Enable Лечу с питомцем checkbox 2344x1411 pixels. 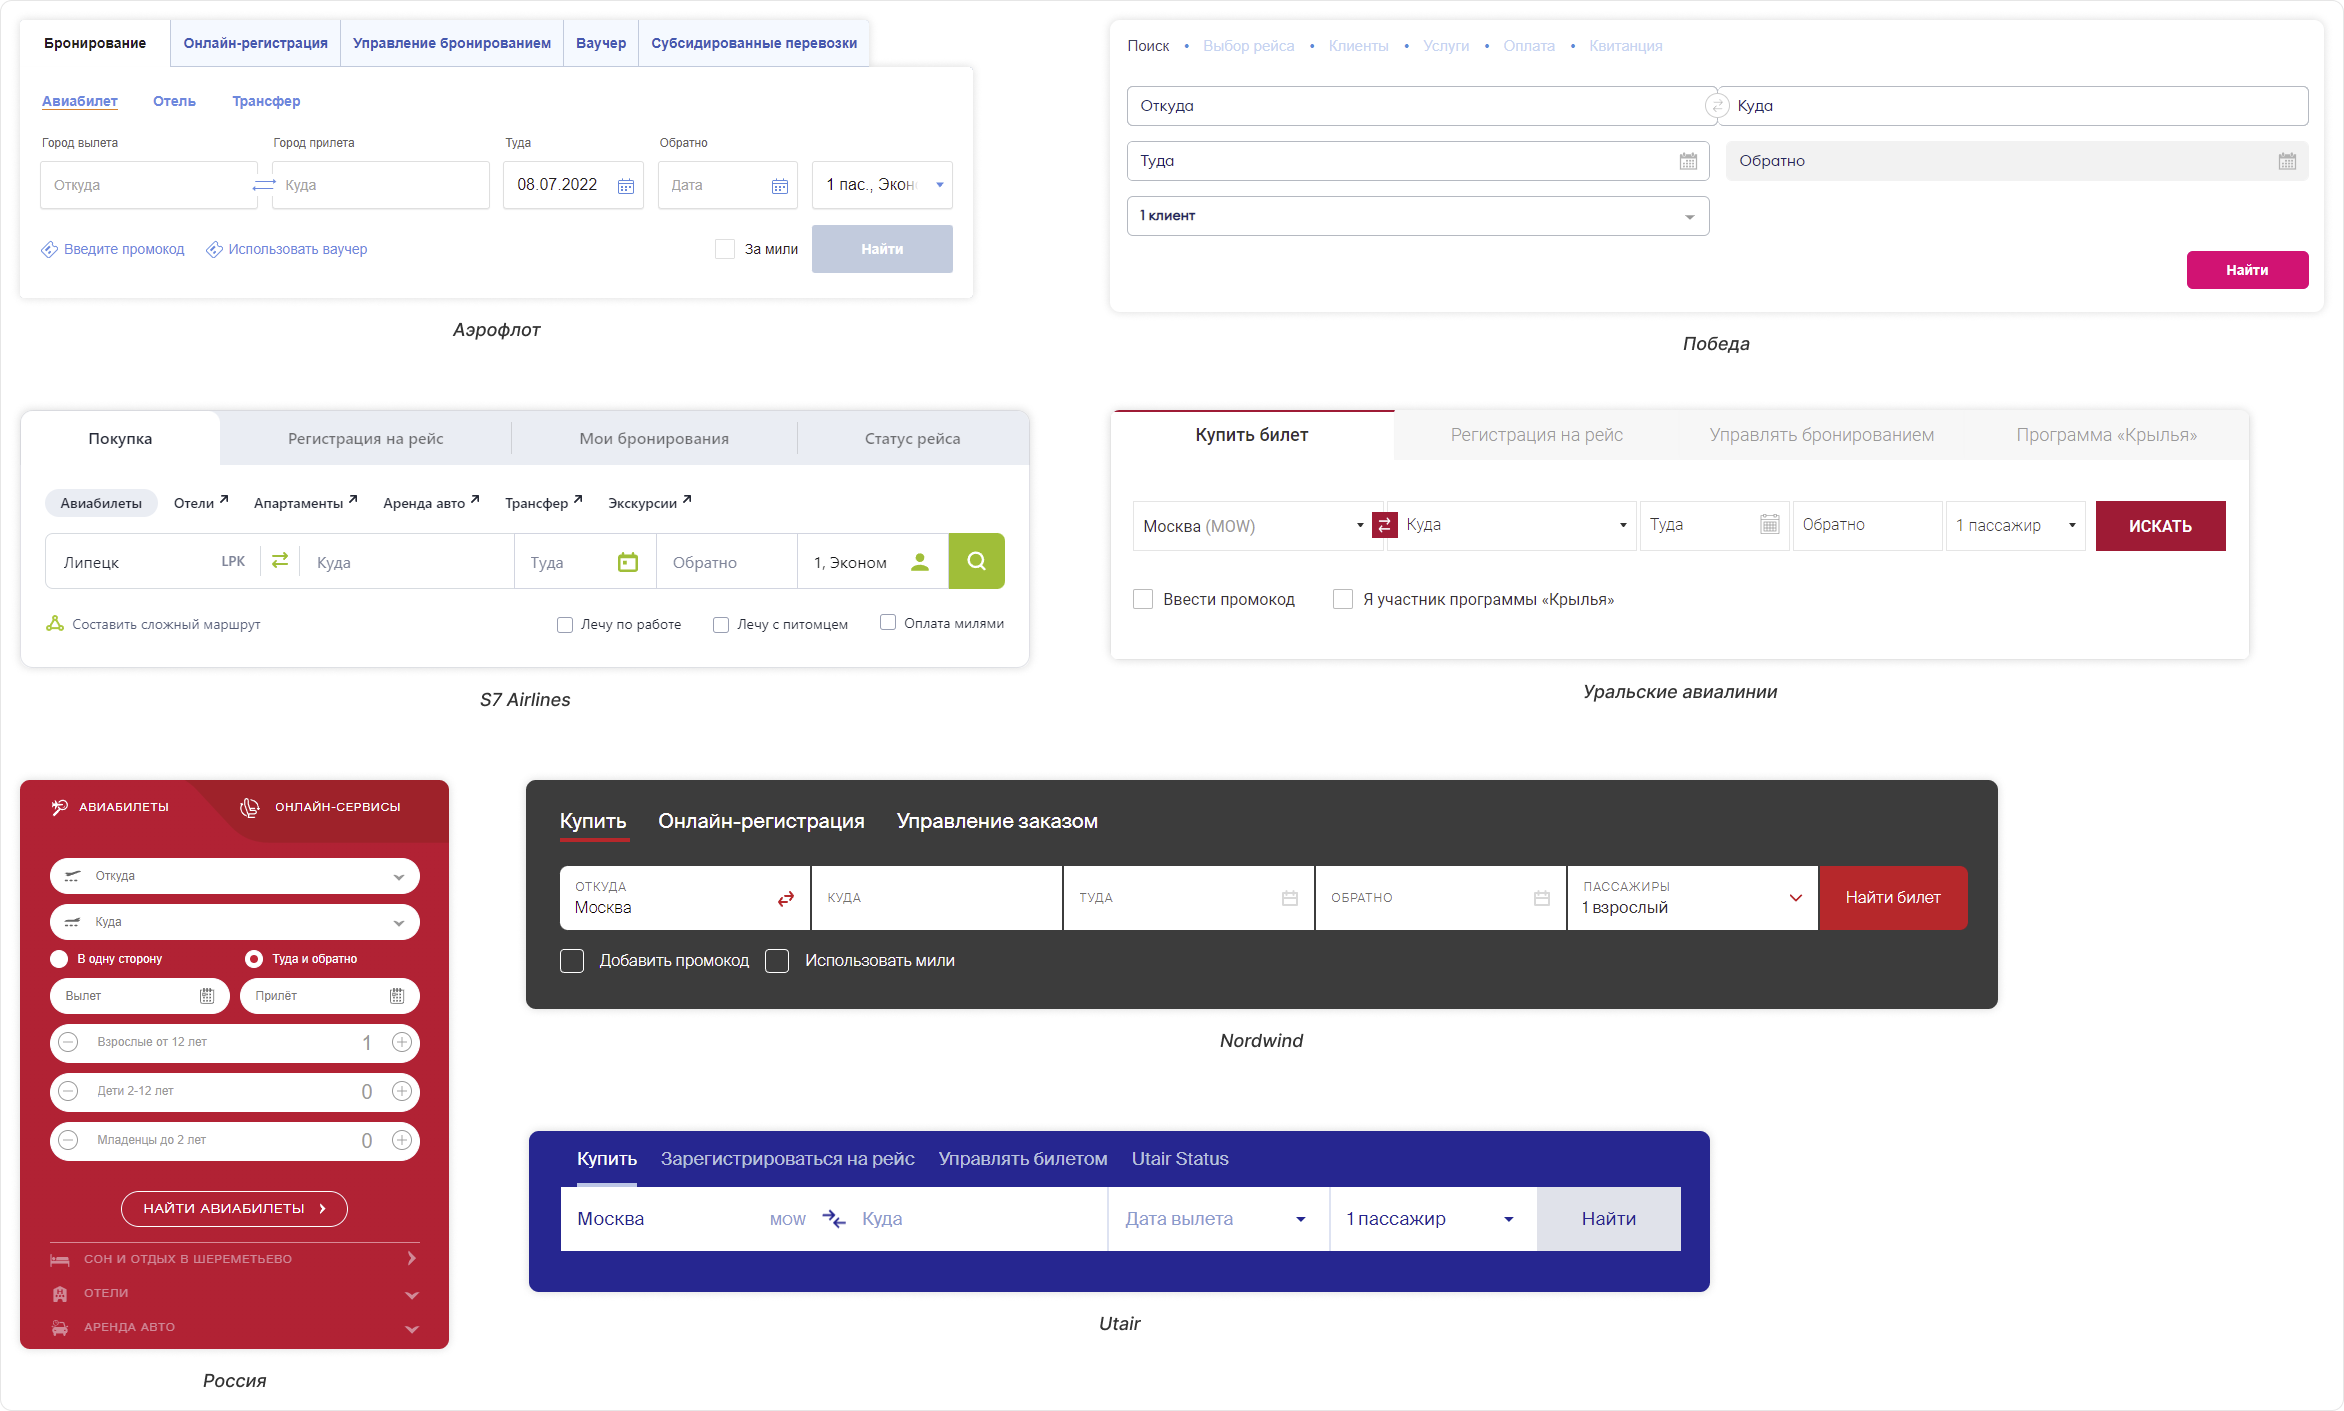click(x=721, y=625)
